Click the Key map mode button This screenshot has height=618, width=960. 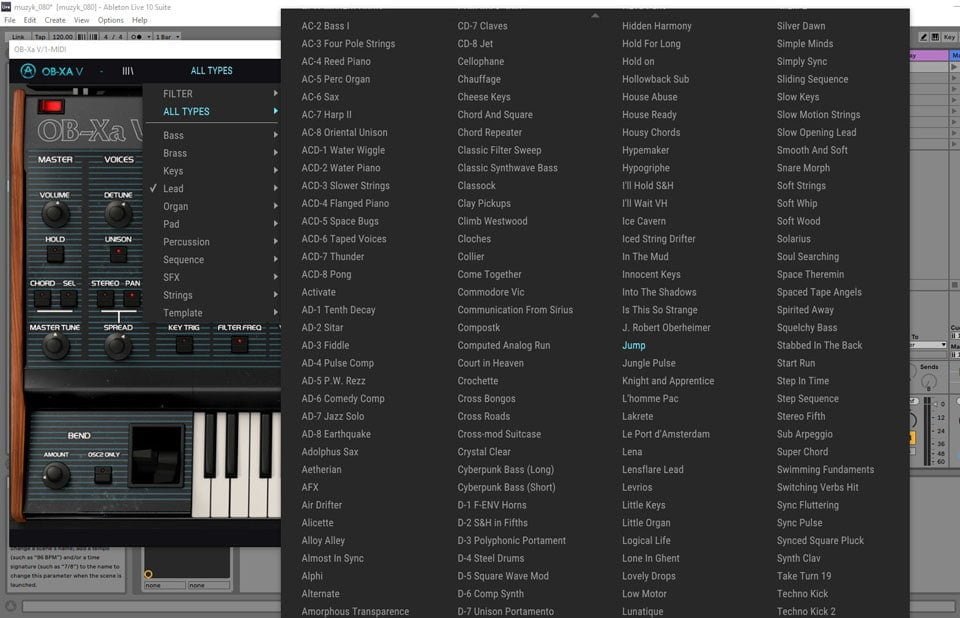pyautogui.click(x=949, y=37)
